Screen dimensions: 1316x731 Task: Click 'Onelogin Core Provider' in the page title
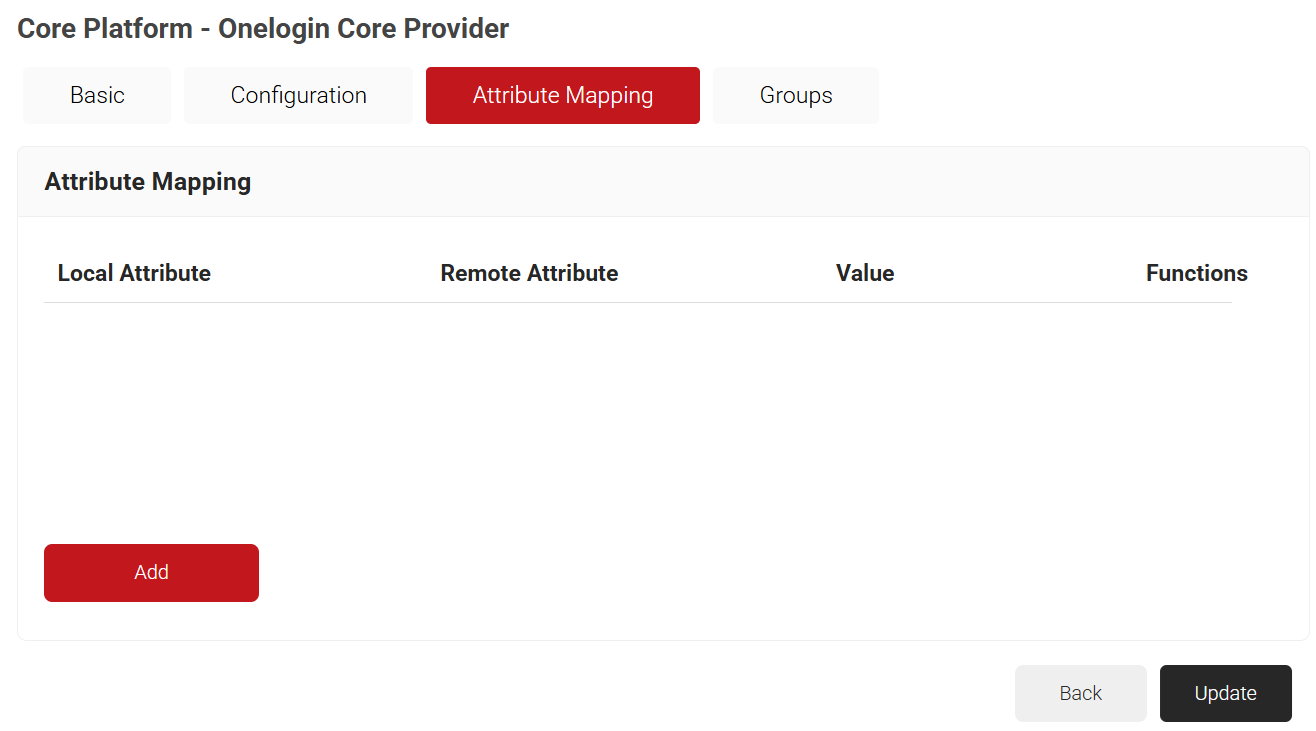pos(363,29)
